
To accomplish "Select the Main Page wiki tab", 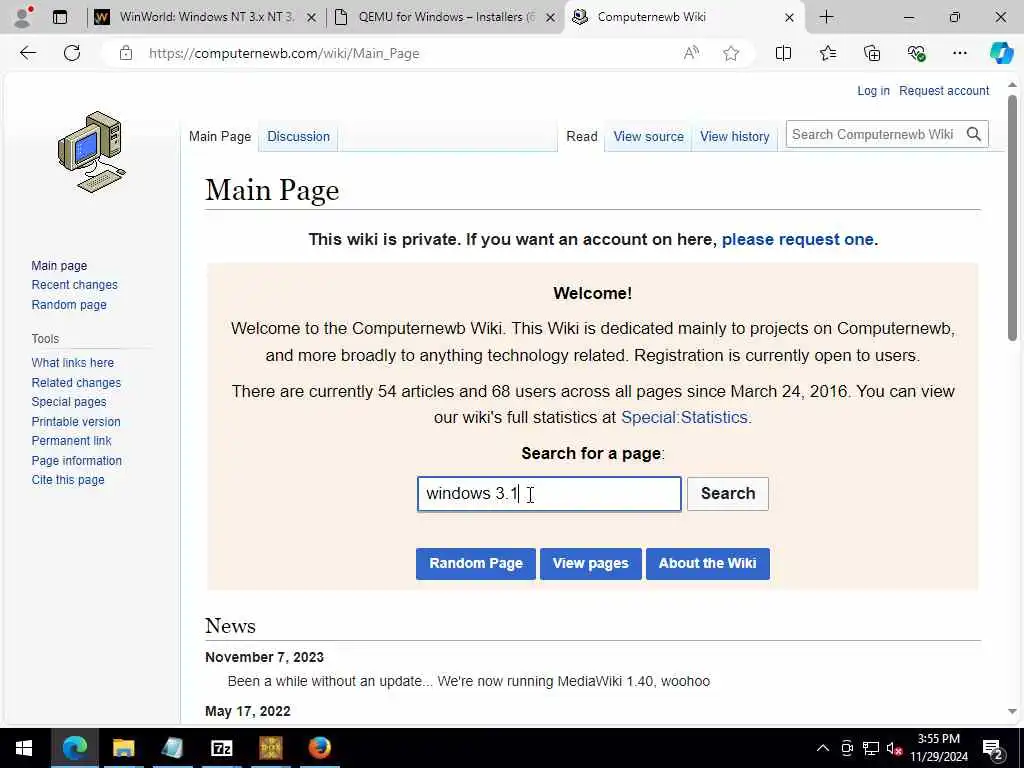I will pos(220,136).
